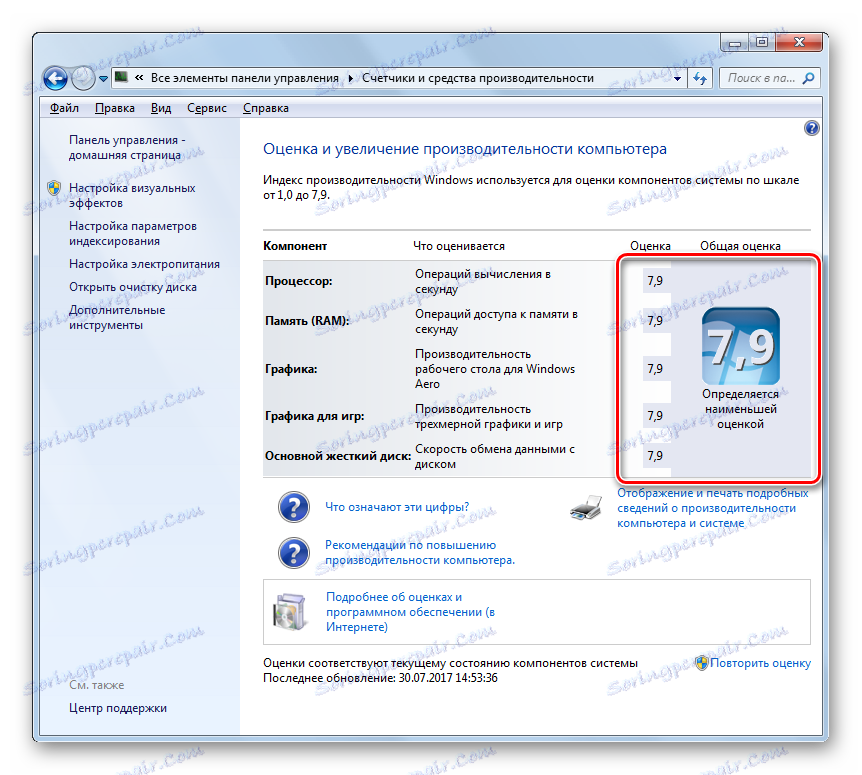Screen dimensions: 862x775
Task: Maximize the window
Action: click(x=762, y=42)
